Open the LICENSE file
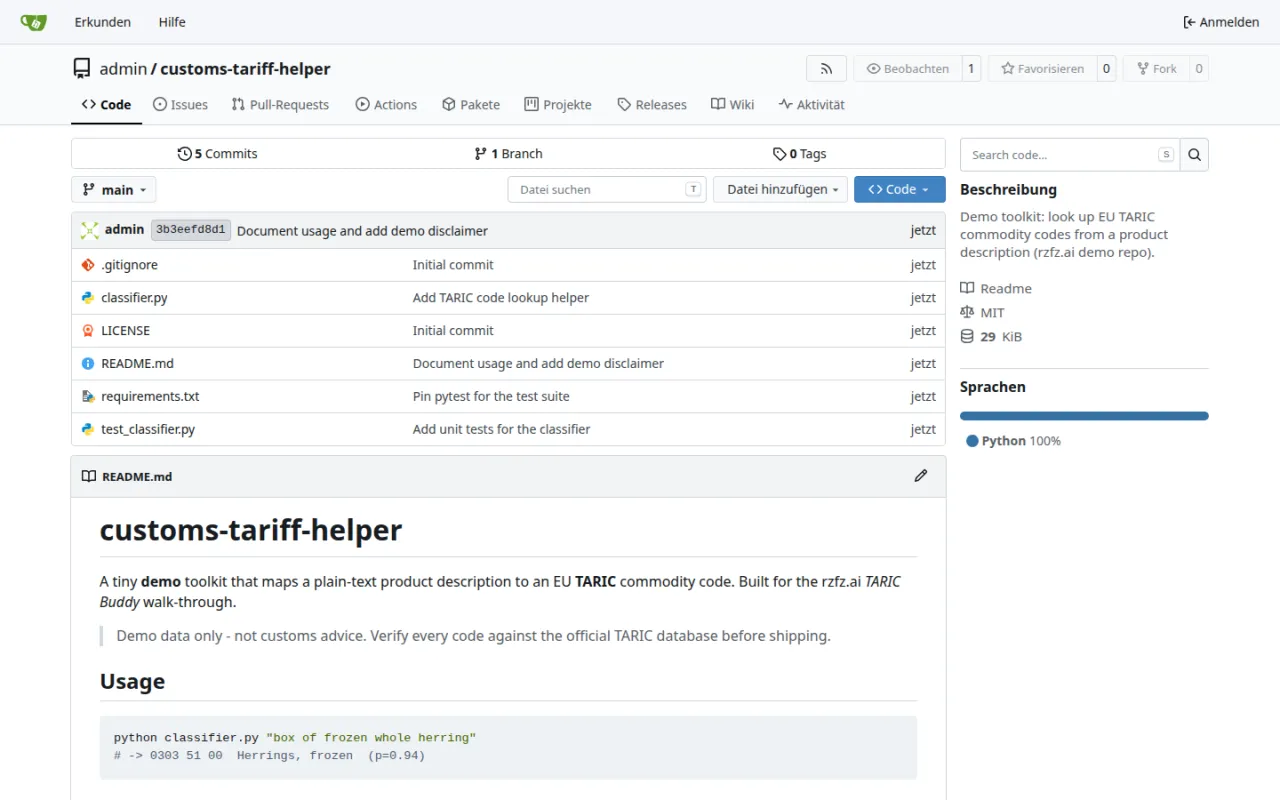Screen dimensions: 1280x800 125,331
